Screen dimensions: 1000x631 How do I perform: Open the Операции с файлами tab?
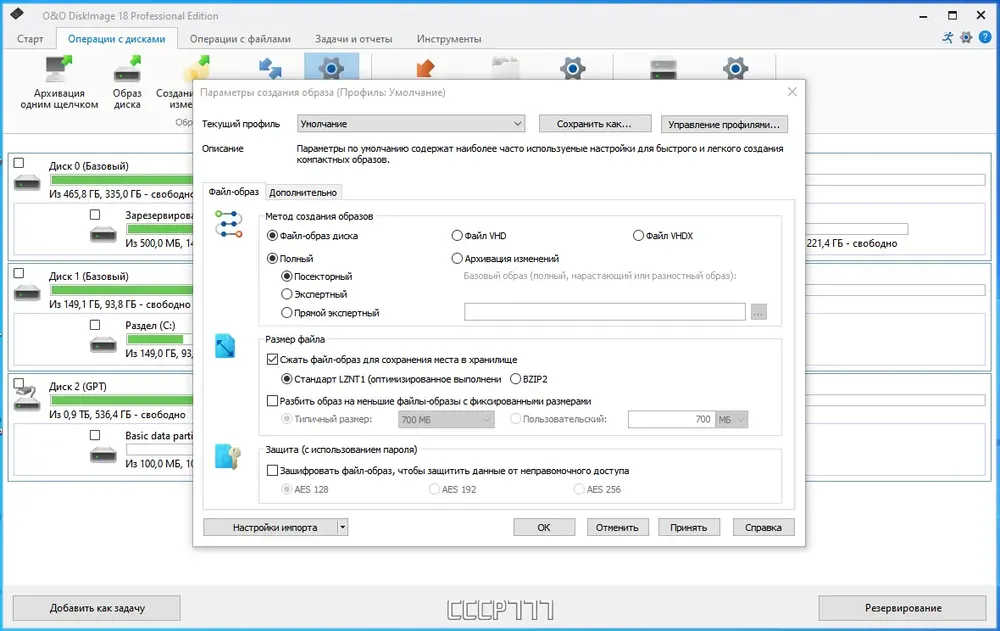click(x=240, y=39)
